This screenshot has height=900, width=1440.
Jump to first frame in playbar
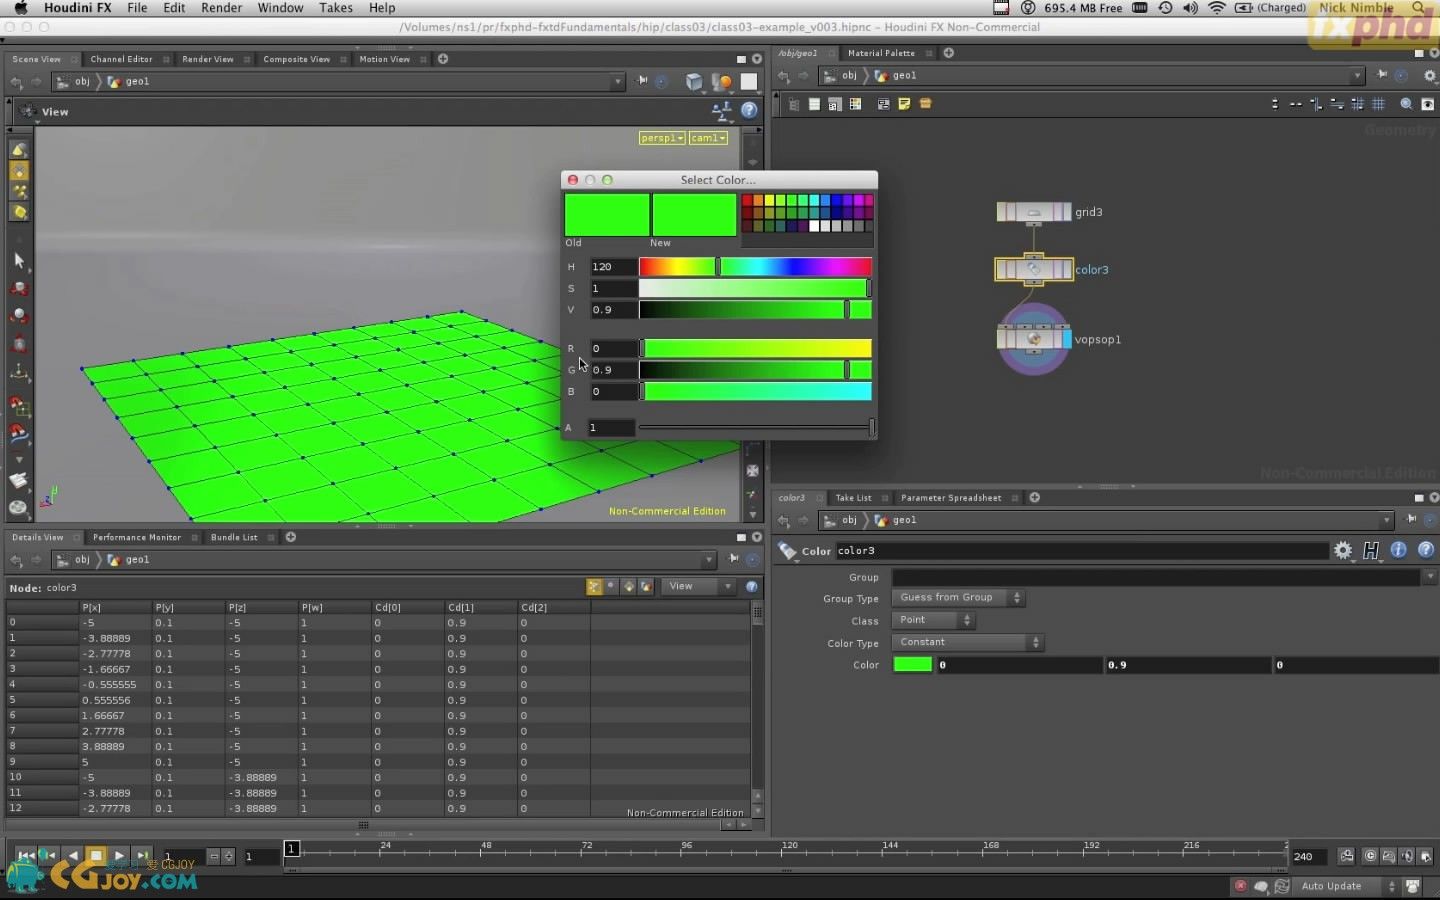[x=26, y=856]
